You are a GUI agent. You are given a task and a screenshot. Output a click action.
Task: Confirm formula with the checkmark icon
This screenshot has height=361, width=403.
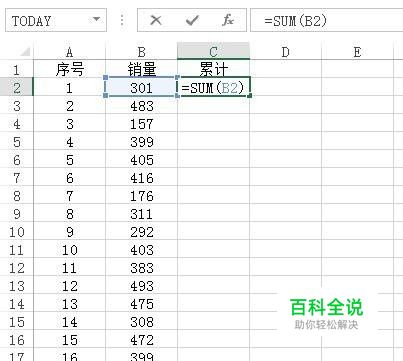[x=192, y=21]
